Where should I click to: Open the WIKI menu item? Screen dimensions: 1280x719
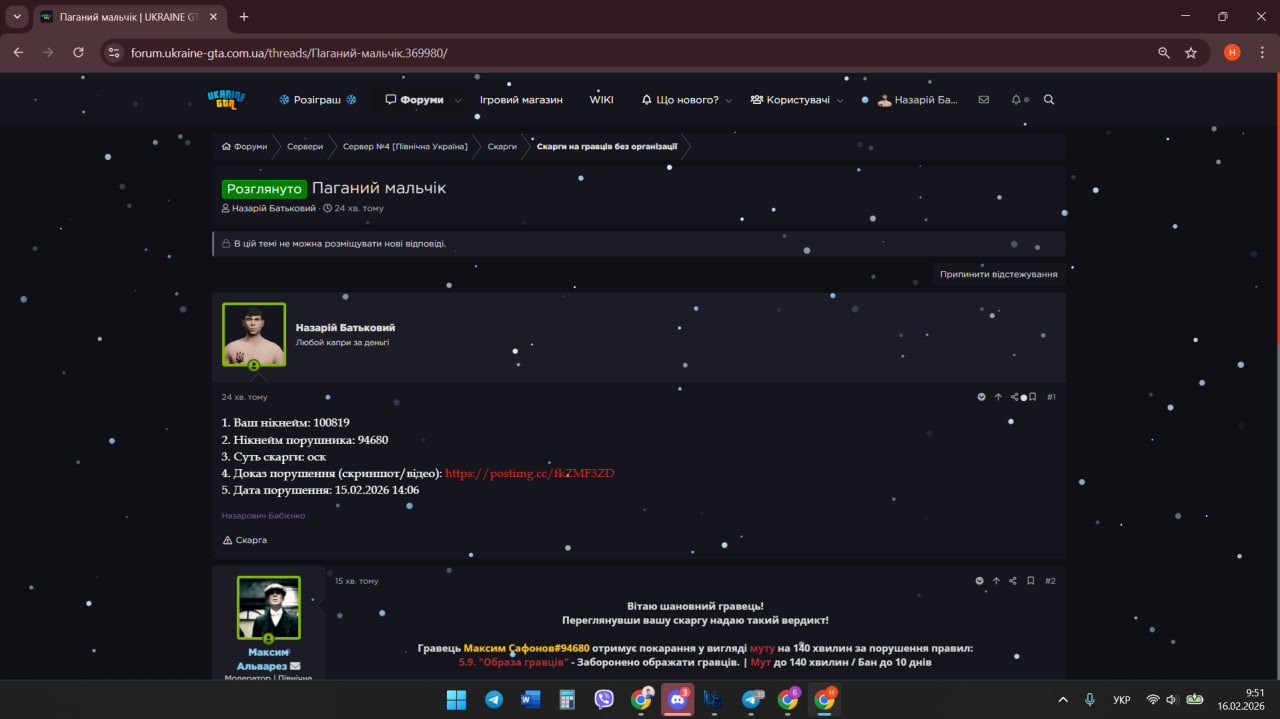tap(601, 100)
